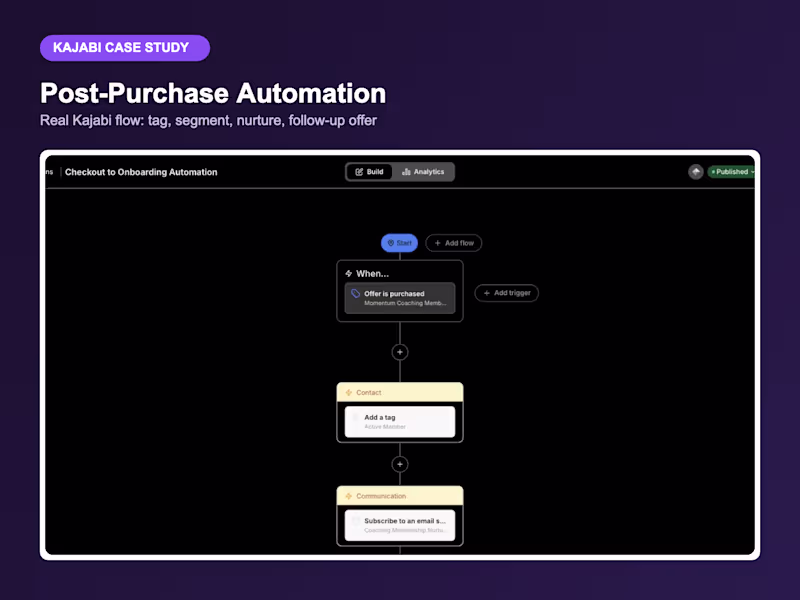This screenshot has width=800, height=600.
Task: Open the Published status dropdown
Action: 731,172
